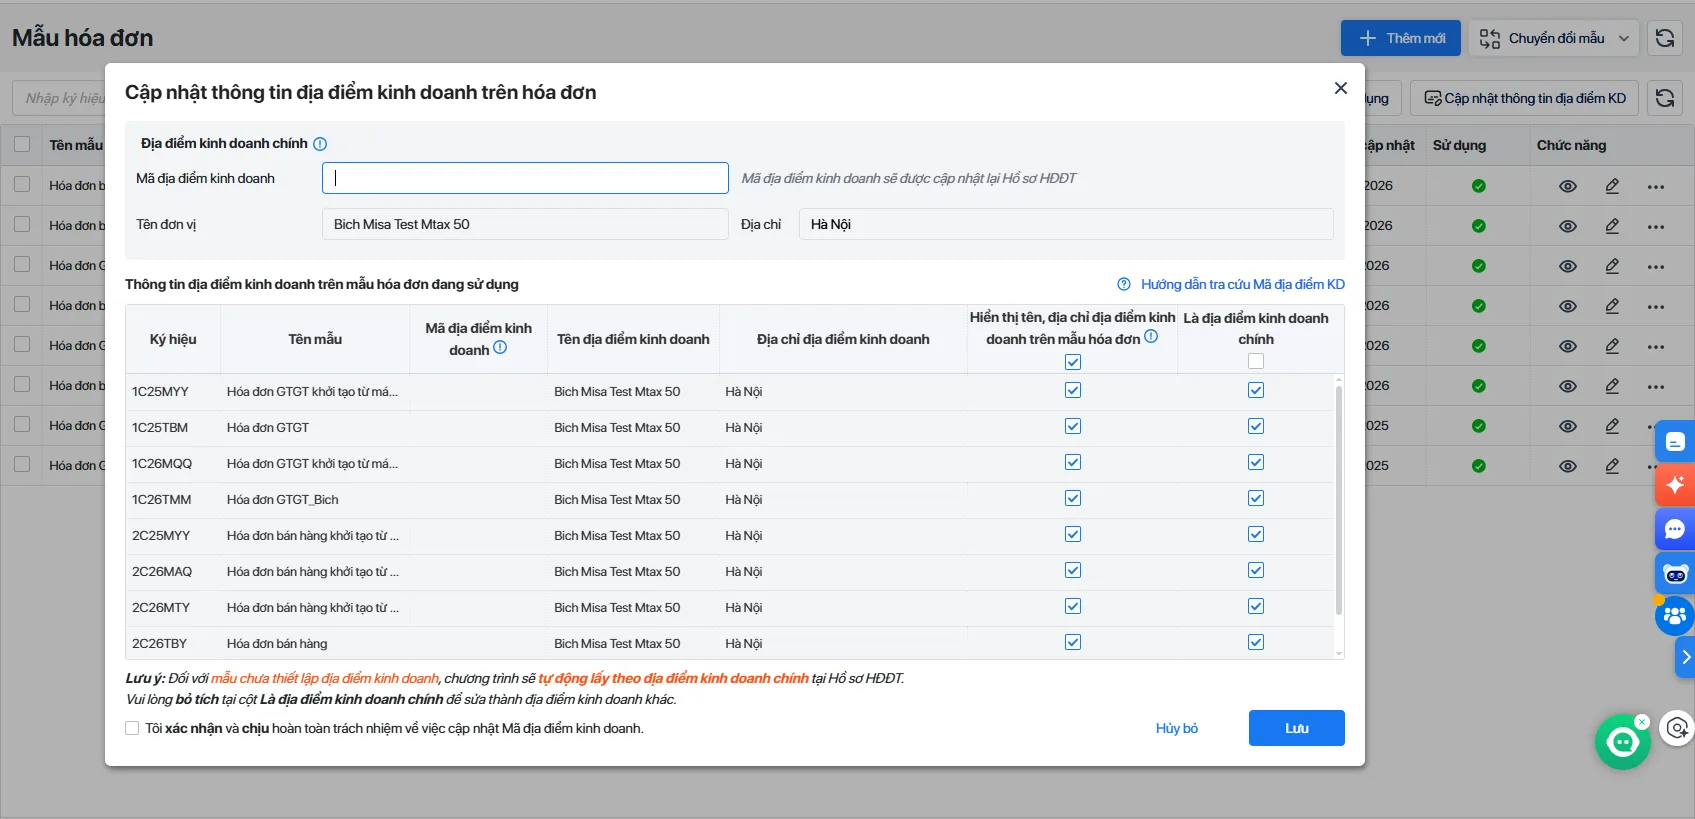The height and width of the screenshot is (819, 1695).
Task: Toggle header checkbox for Là địa điểm kinh doanh chính
Action: click(1256, 362)
